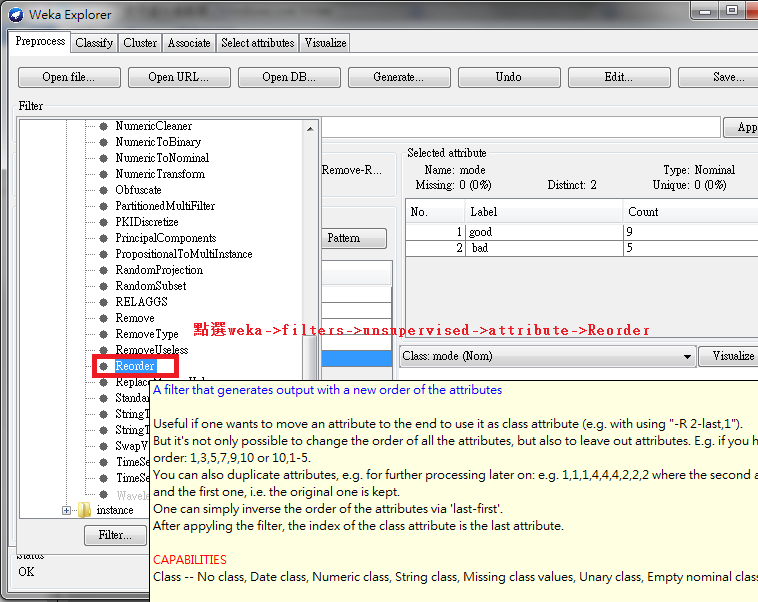This screenshot has height=602, width=758.
Task: Maximize the Weka Explorer window
Action: click(732, 10)
